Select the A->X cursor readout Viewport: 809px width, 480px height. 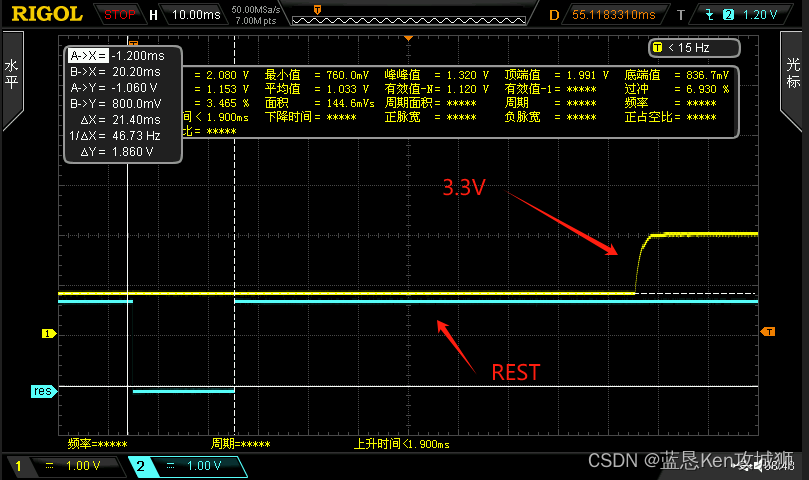pos(117,56)
